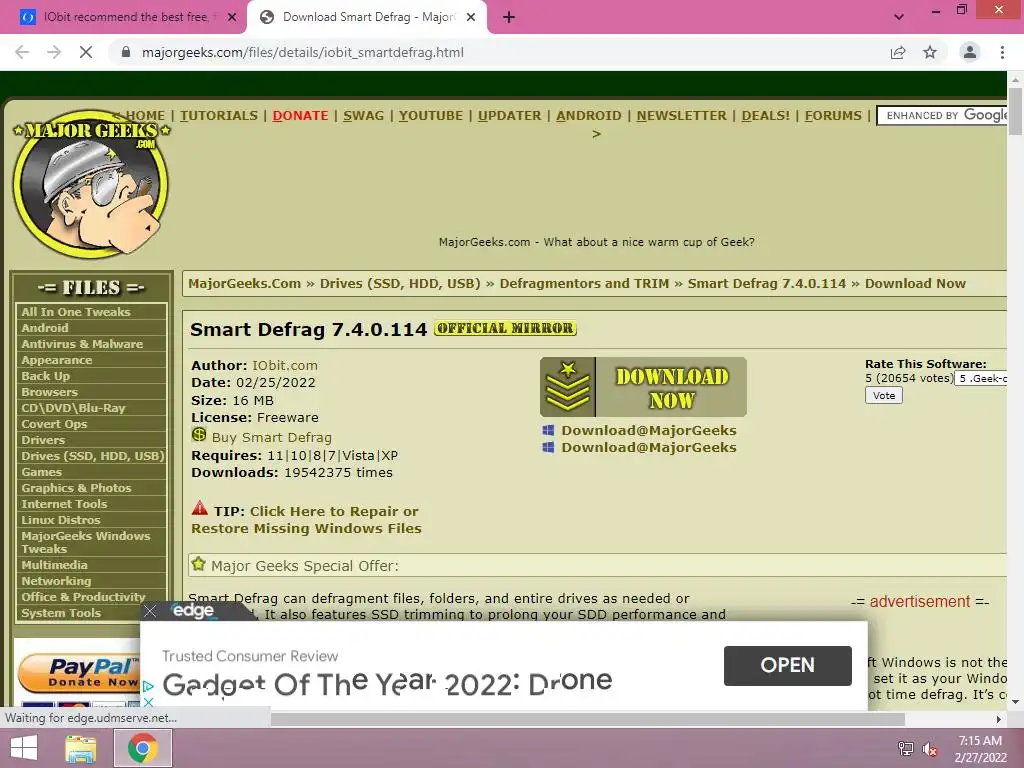
Task: Click Defragmentors and TRIM breadcrumb
Action: 584,283
